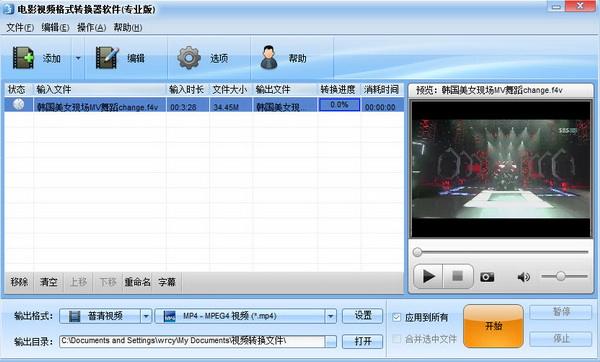Open the 编辑(E) menu
The width and height of the screenshot is (600, 362).
coord(55,27)
